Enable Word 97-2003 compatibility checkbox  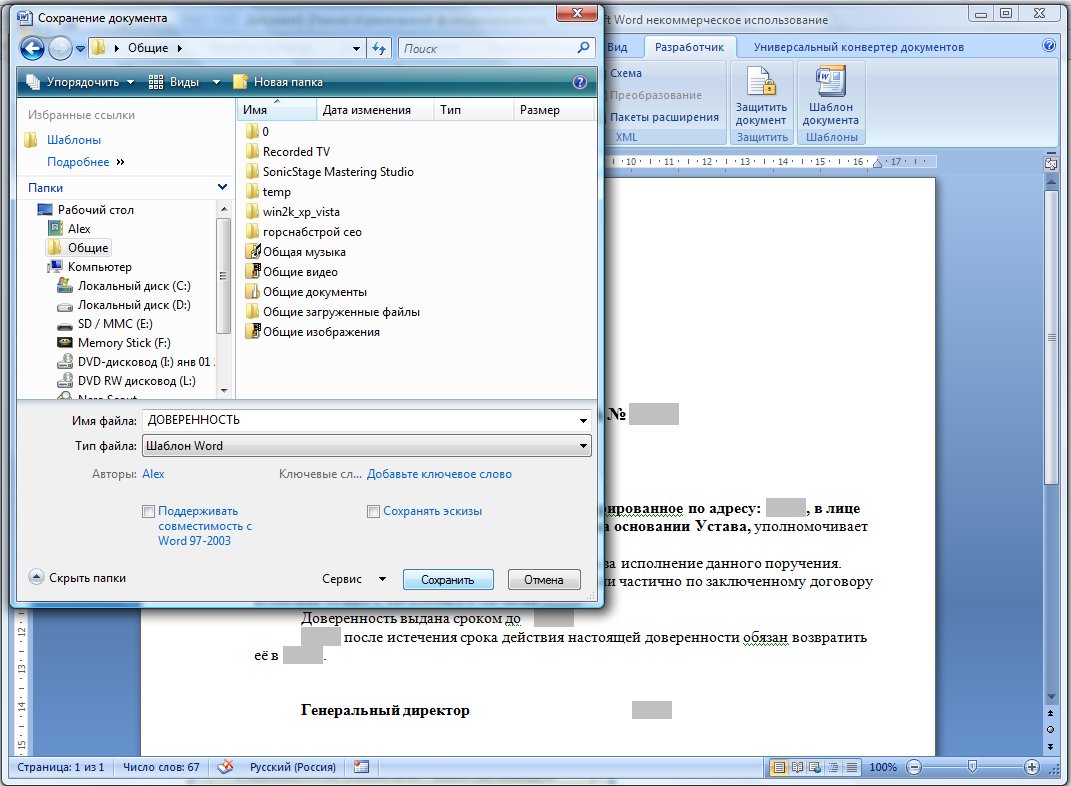[x=148, y=511]
